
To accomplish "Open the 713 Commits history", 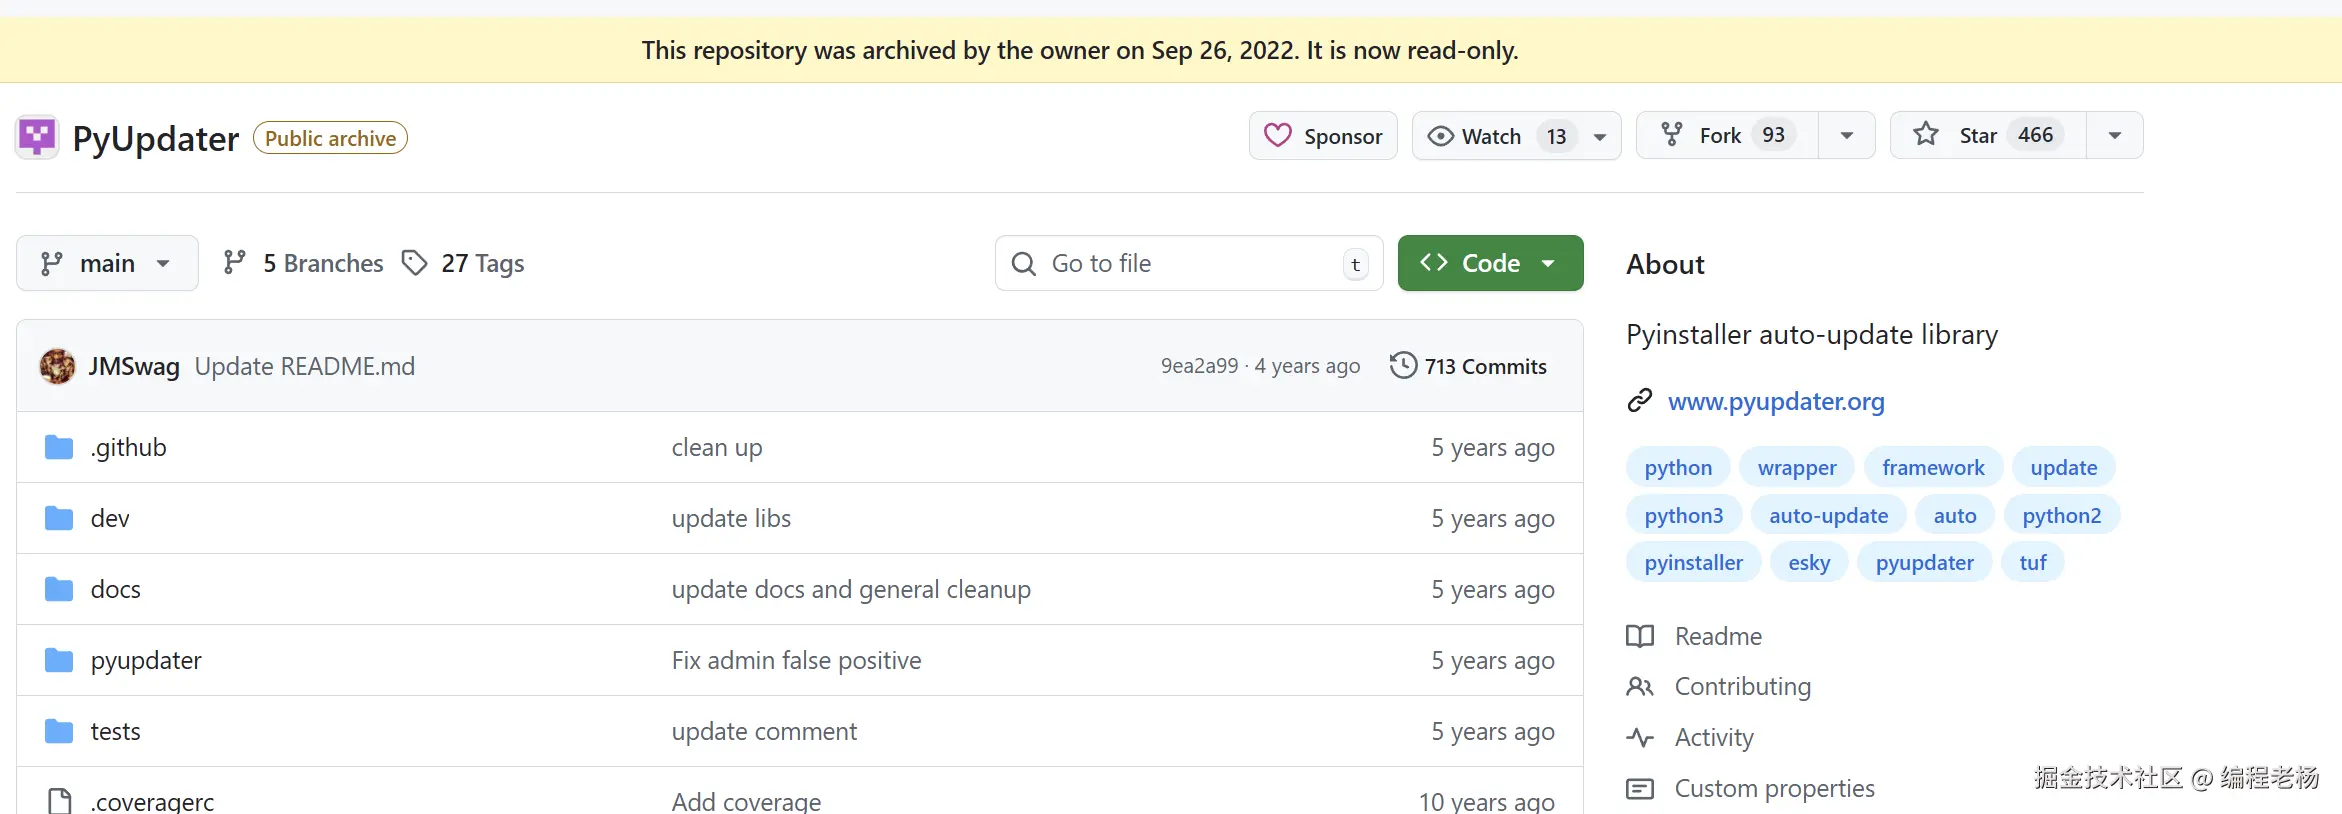I will (x=1468, y=366).
